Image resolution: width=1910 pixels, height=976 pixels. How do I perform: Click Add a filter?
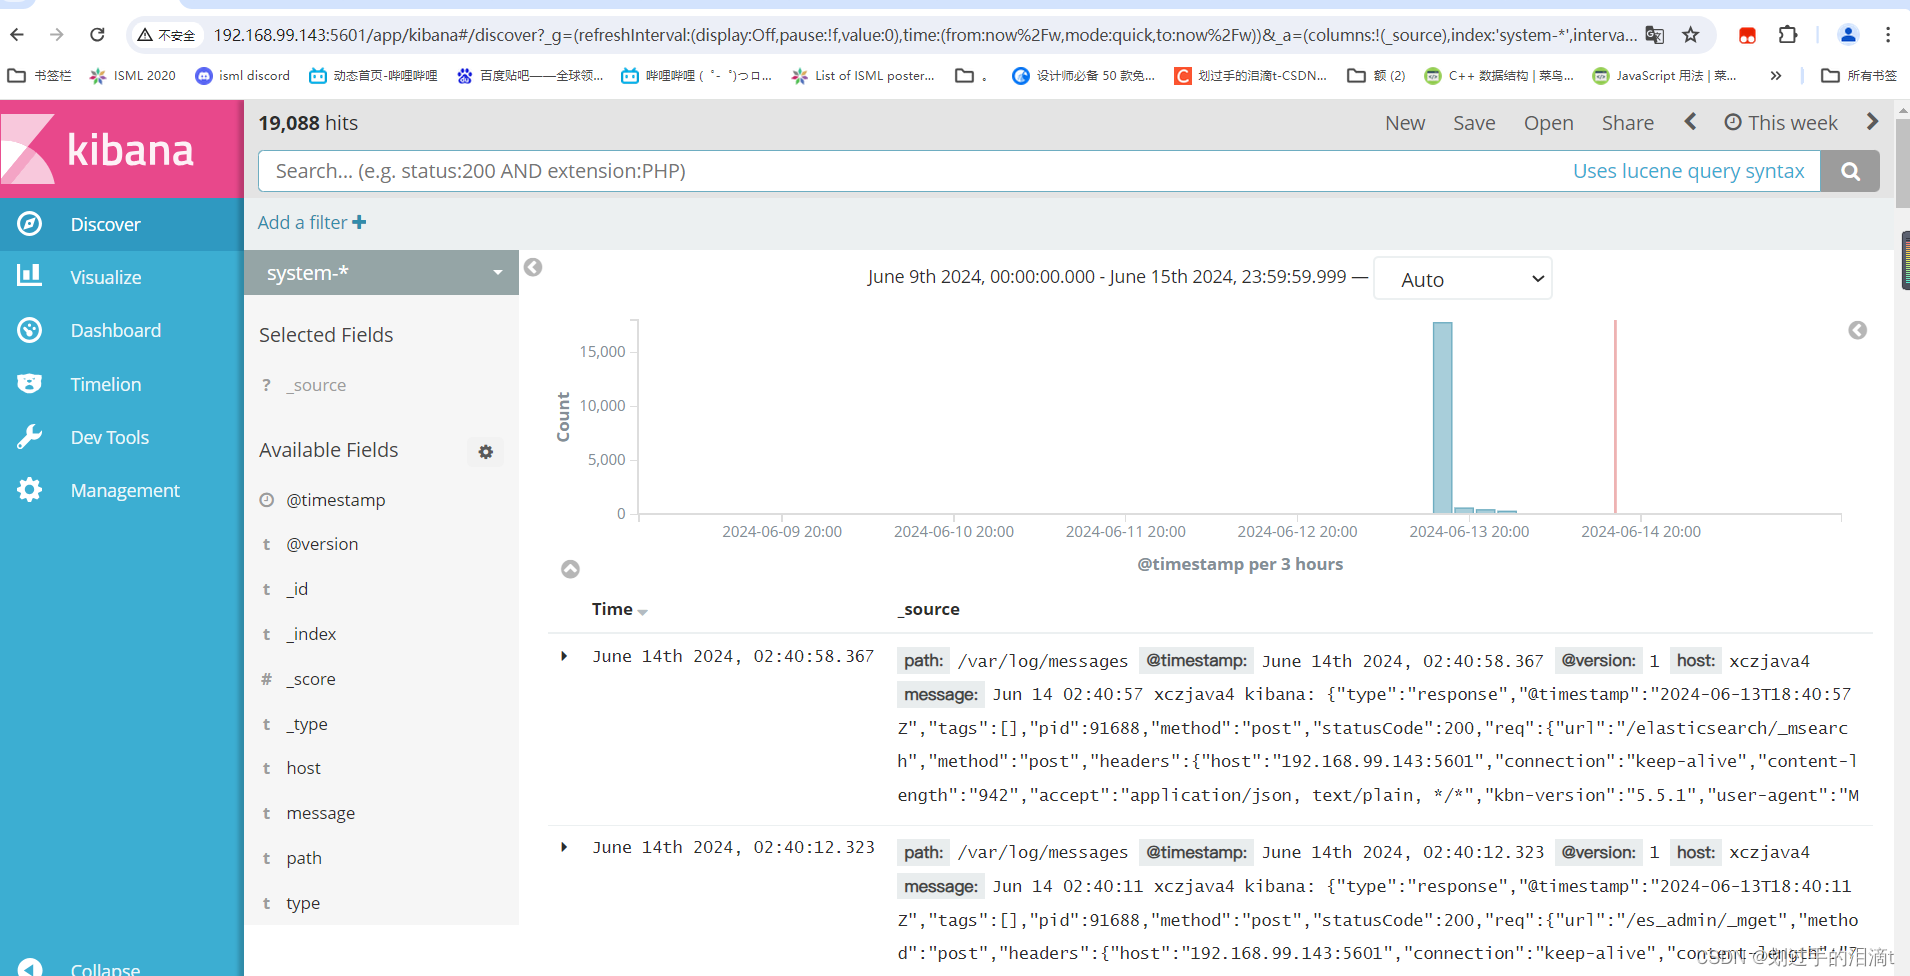pos(312,222)
